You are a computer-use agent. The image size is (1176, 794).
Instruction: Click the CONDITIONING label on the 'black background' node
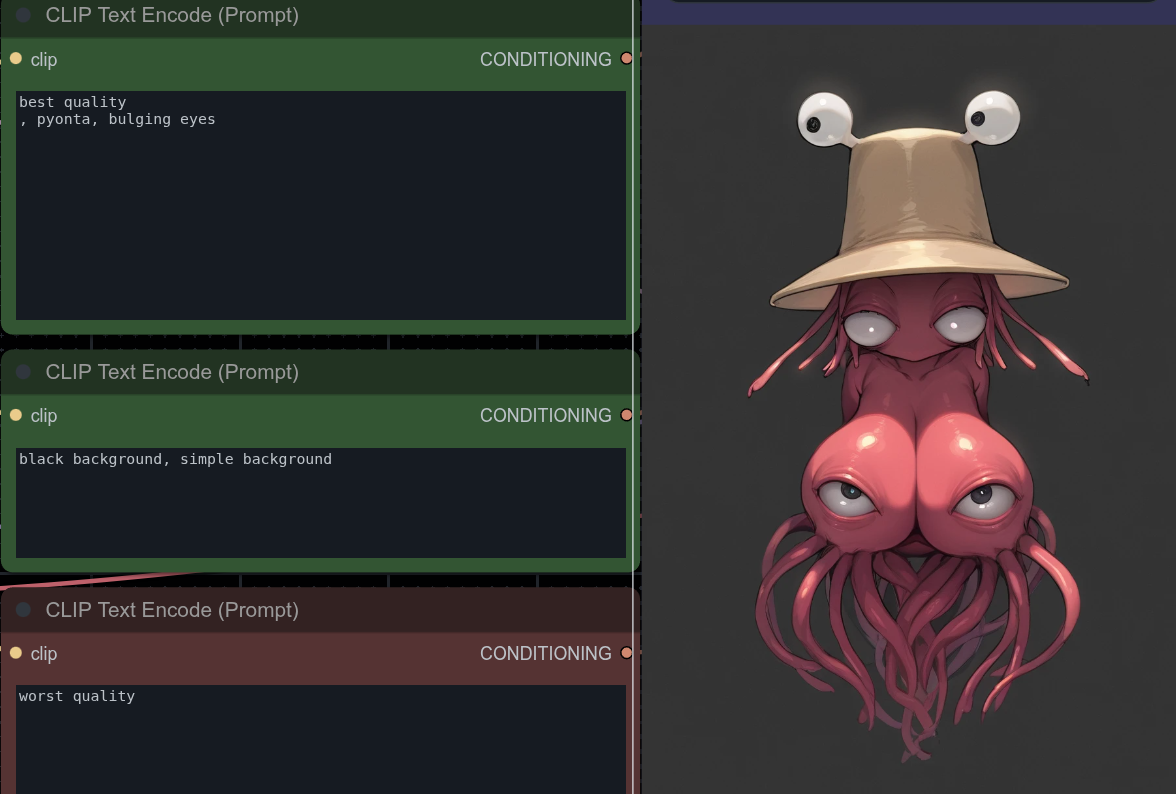545,415
